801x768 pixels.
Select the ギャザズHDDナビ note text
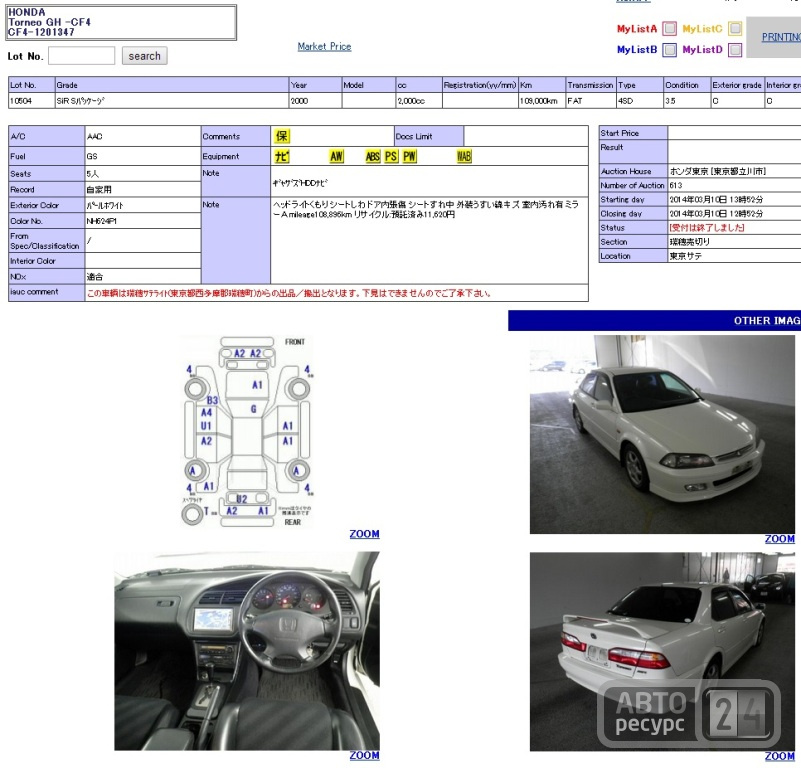click(x=300, y=183)
